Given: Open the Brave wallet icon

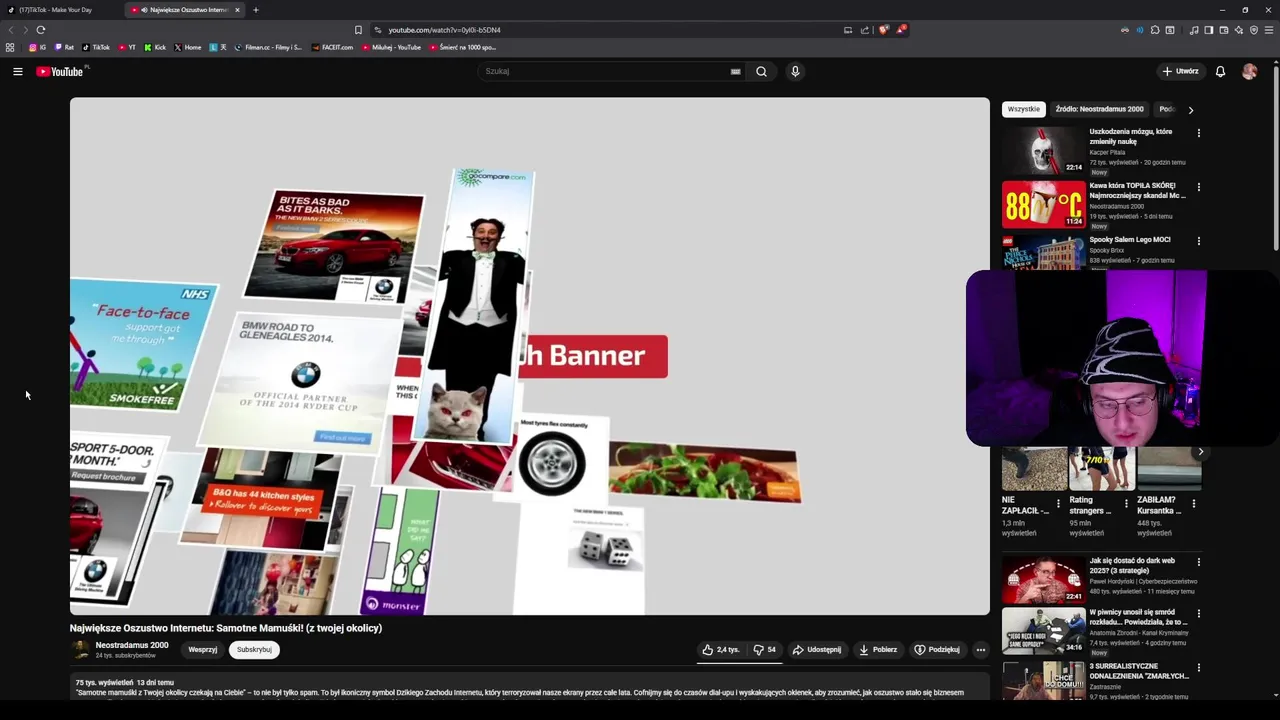Looking at the screenshot, I should point(1223,30).
